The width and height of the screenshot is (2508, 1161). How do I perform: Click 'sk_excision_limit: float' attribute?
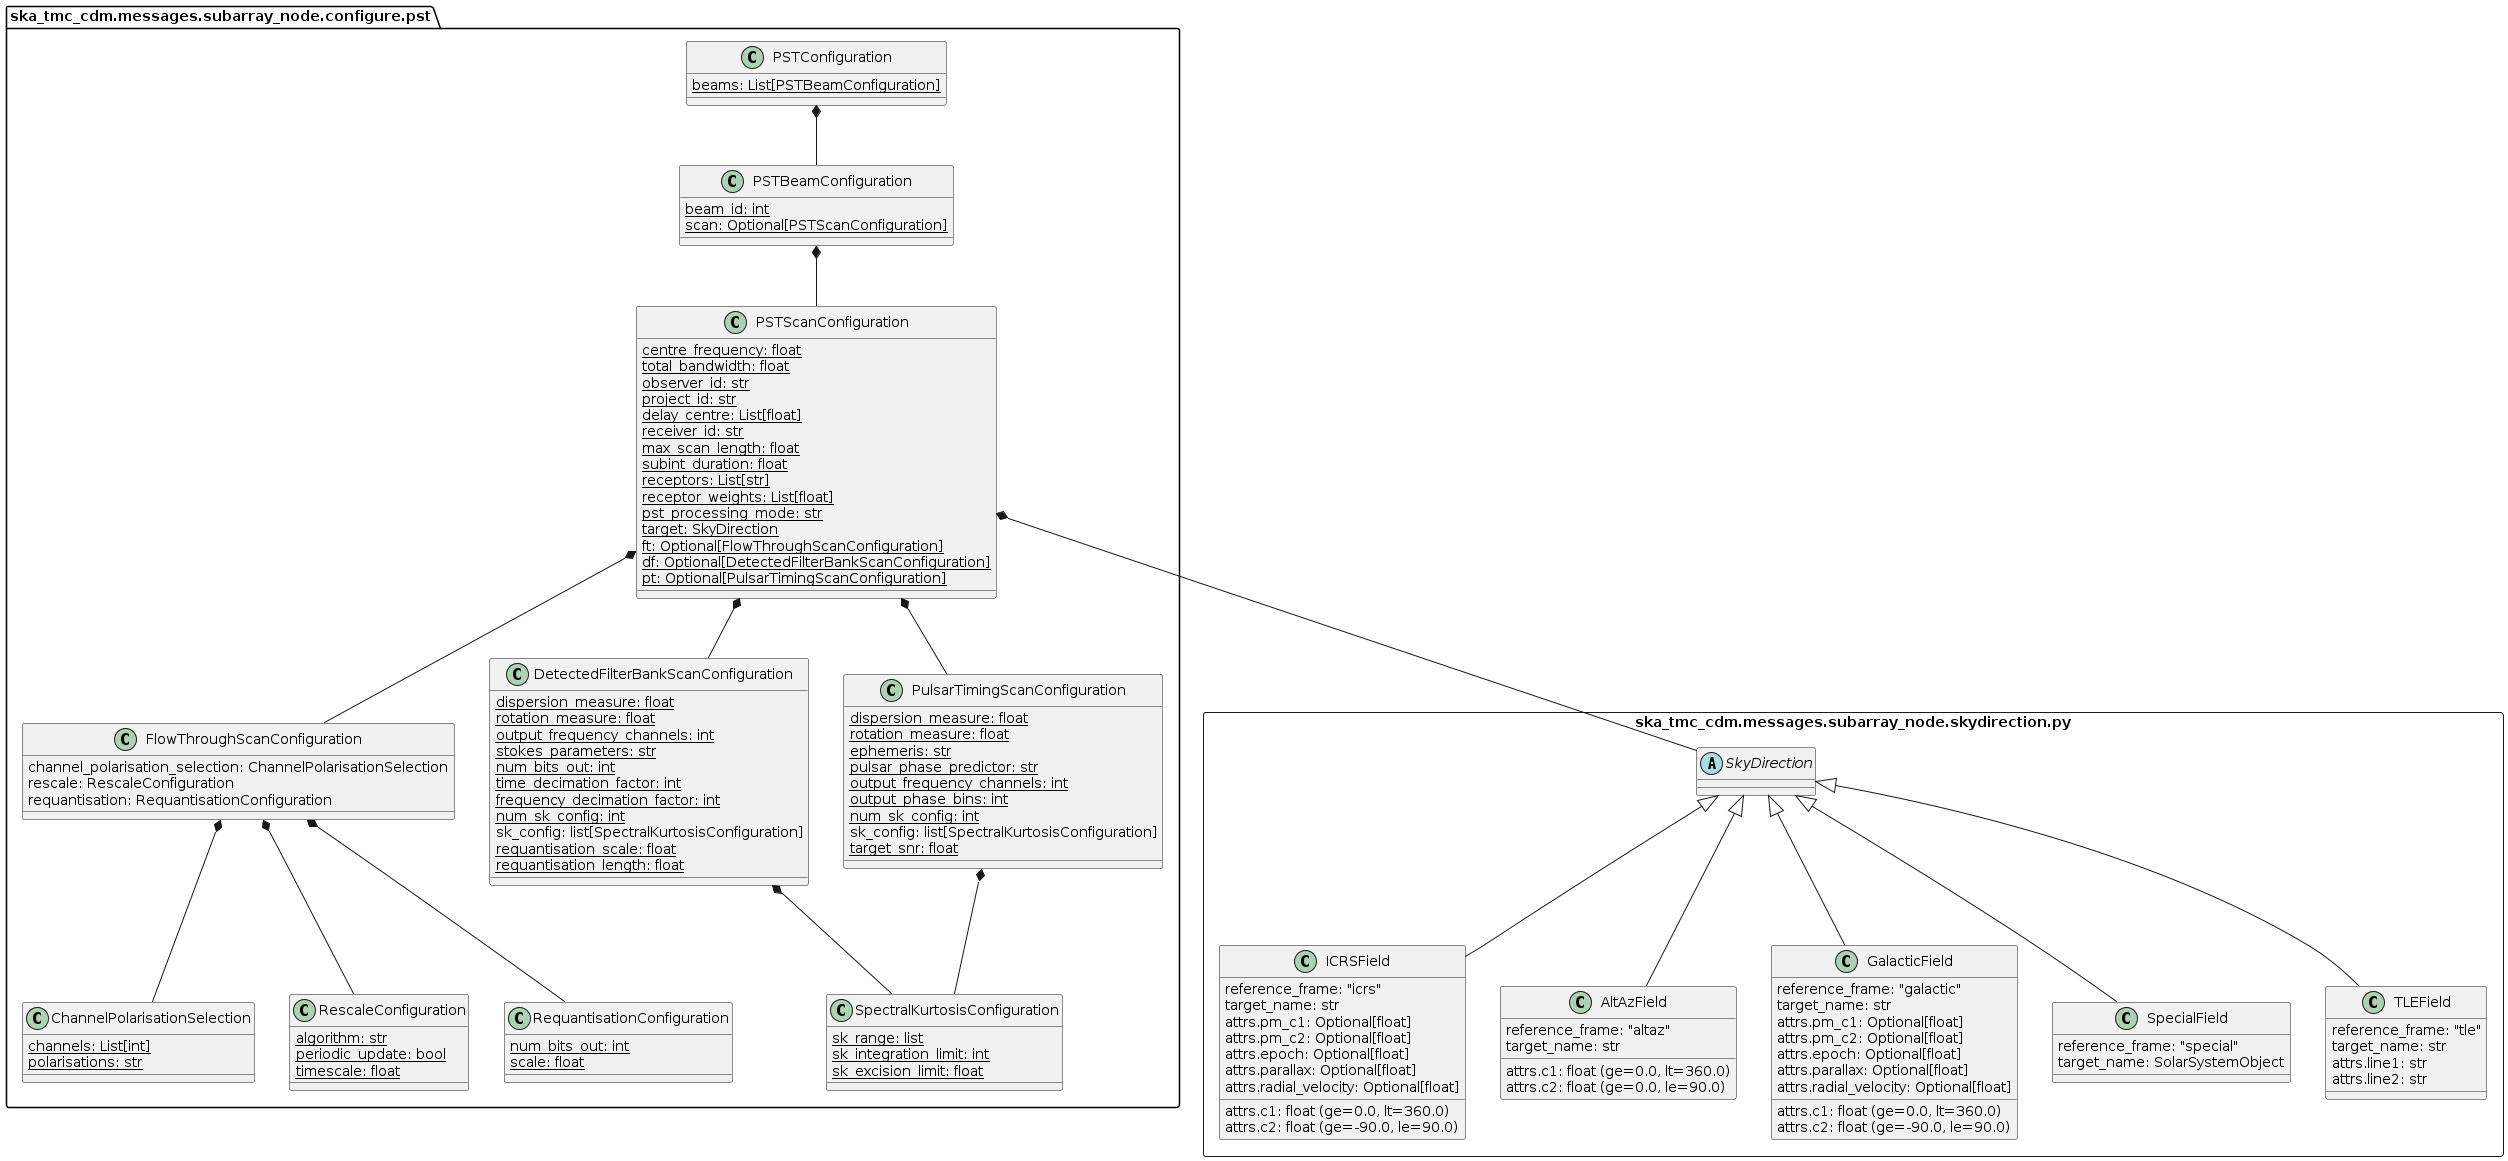tap(908, 1072)
